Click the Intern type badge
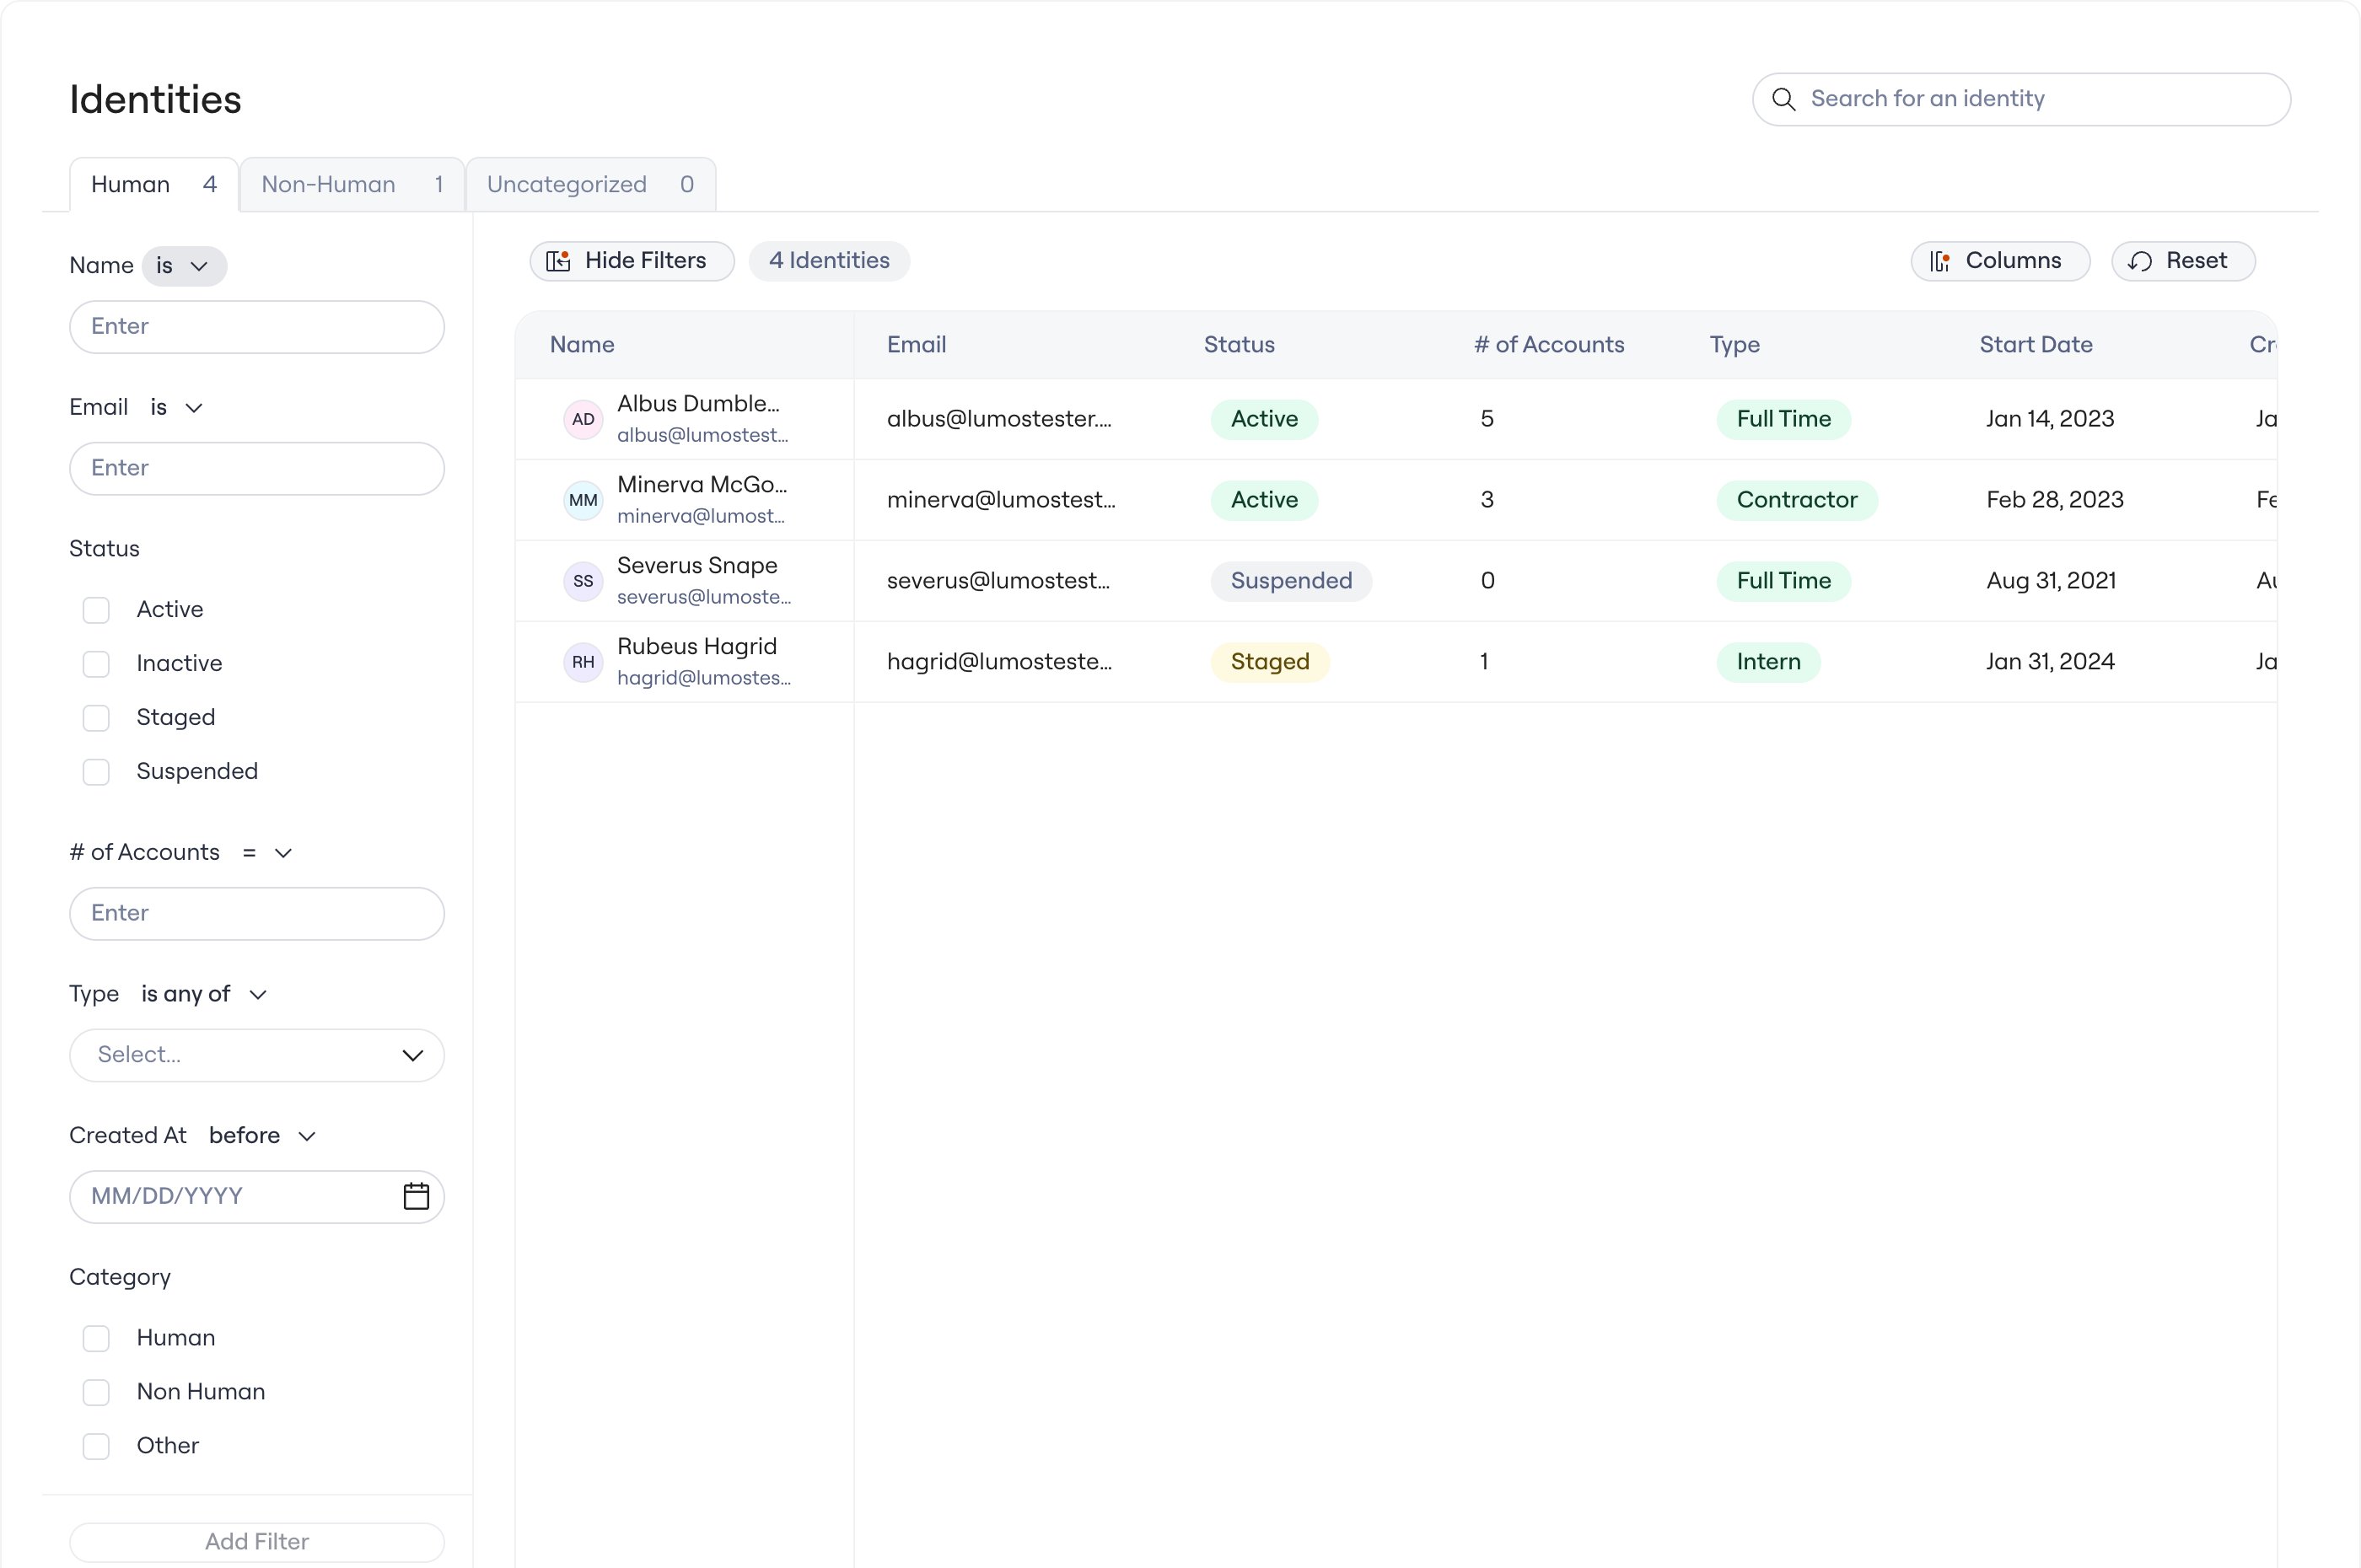The width and height of the screenshot is (2361, 1568). pyautogui.click(x=1768, y=662)
